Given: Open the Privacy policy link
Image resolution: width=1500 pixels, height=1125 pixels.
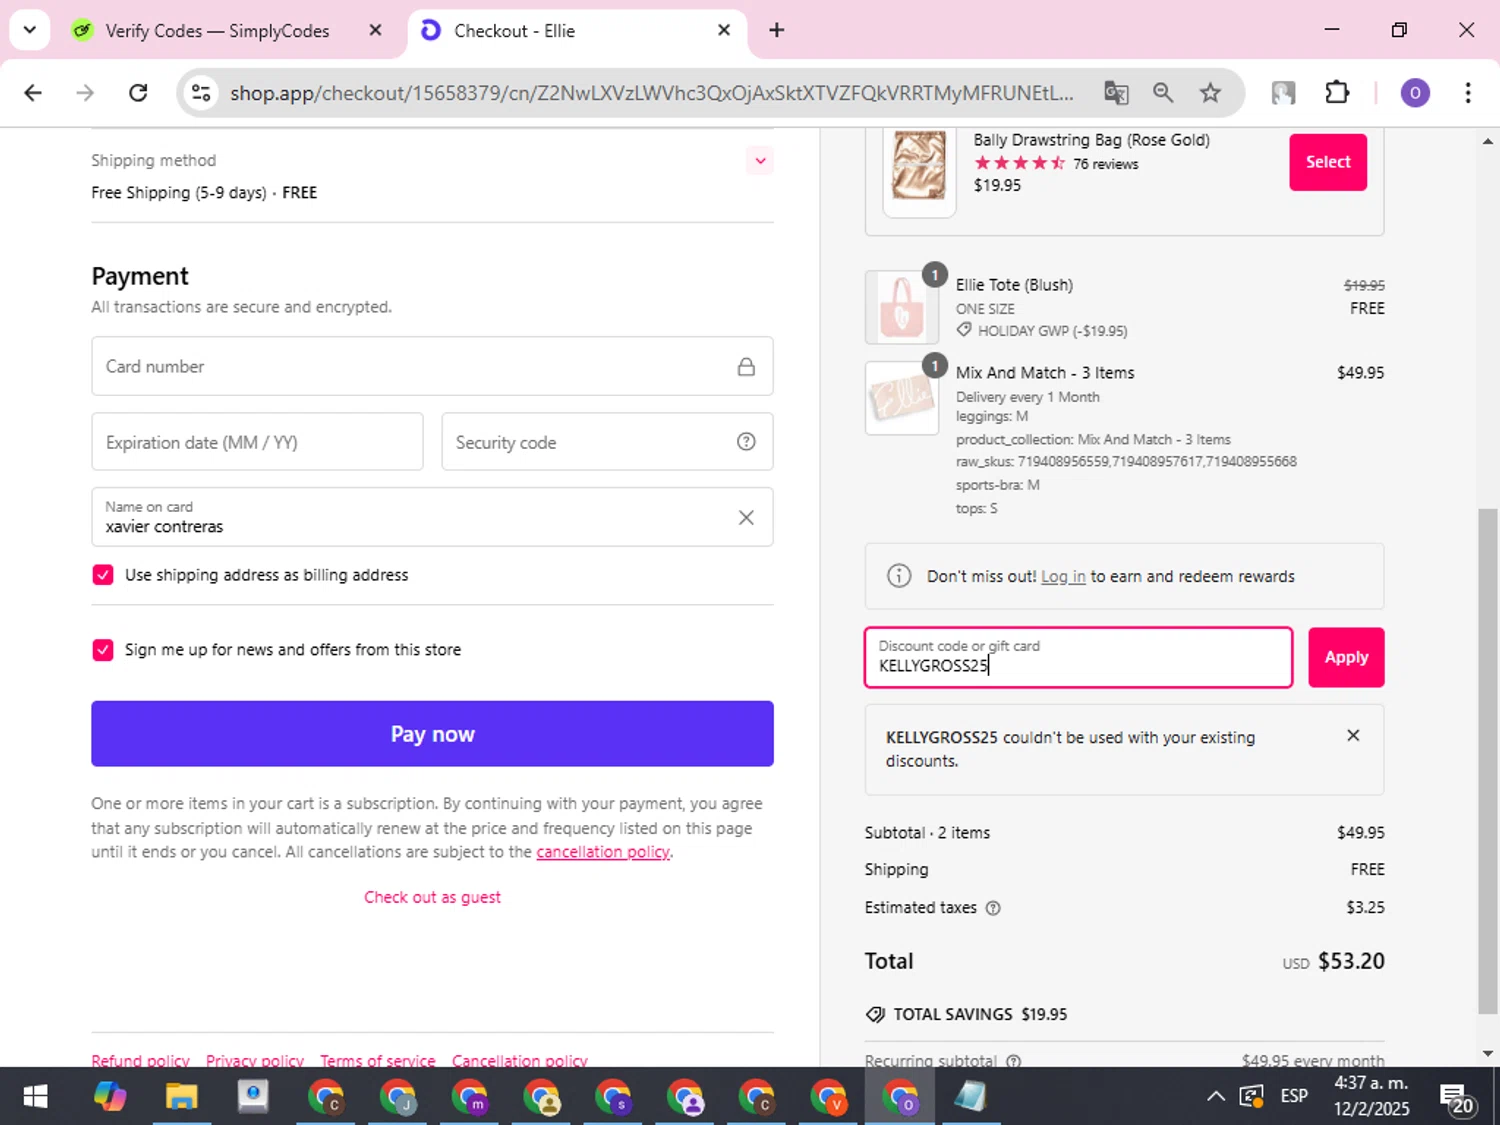Looking at the screenshot, I should point(255,1060).
